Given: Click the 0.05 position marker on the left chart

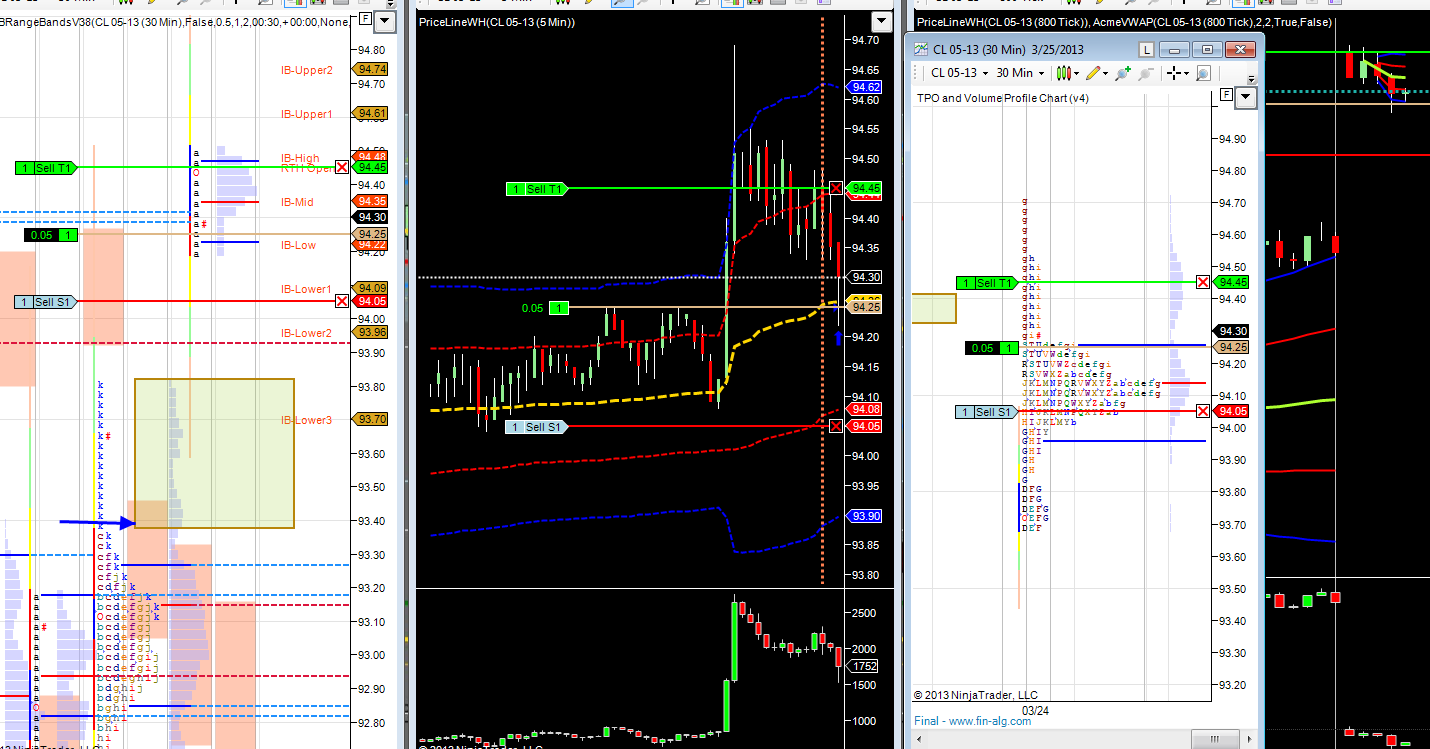Looking at the screenshot, I should click(x=52, y=235).
